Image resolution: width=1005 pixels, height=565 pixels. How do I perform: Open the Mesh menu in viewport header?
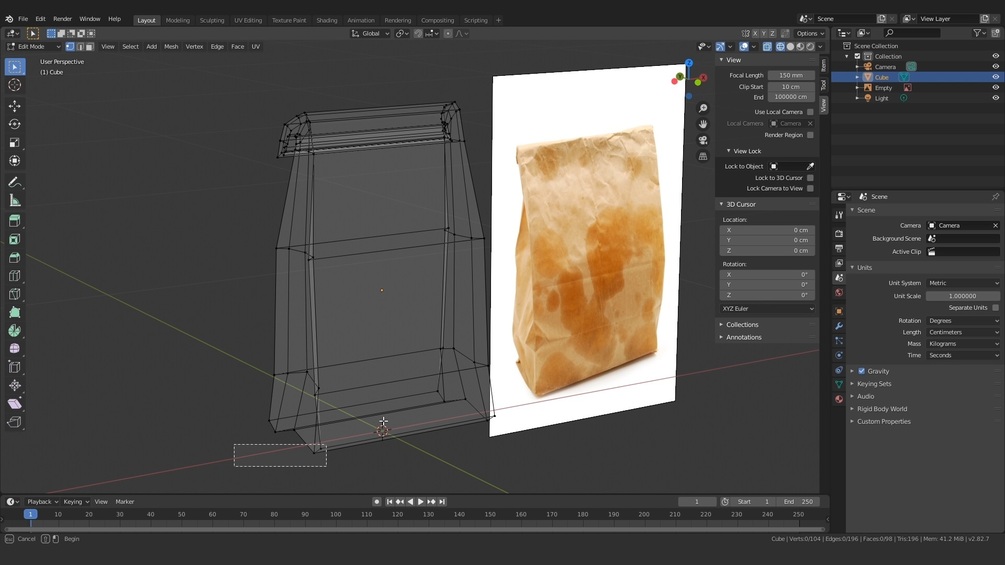coord(171,47)
